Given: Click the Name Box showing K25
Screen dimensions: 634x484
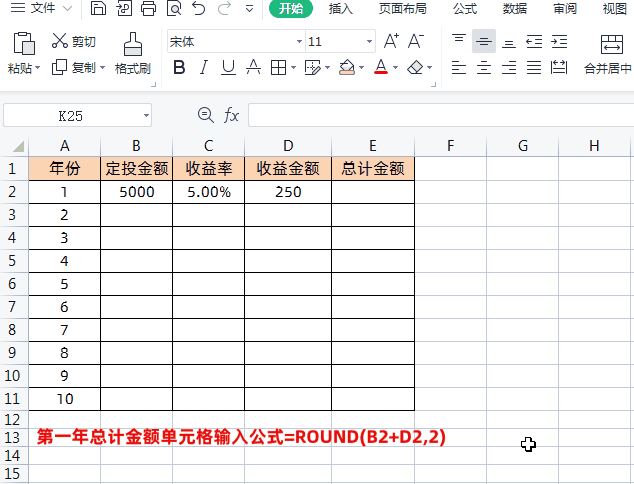Looking at the screenshot, I should [x=71, y=116].
